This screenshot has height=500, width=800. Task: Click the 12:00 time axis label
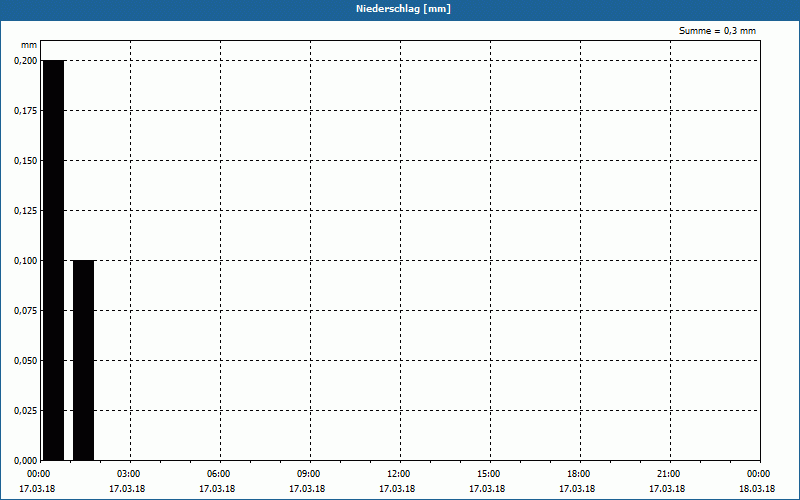tap(399, 474)
